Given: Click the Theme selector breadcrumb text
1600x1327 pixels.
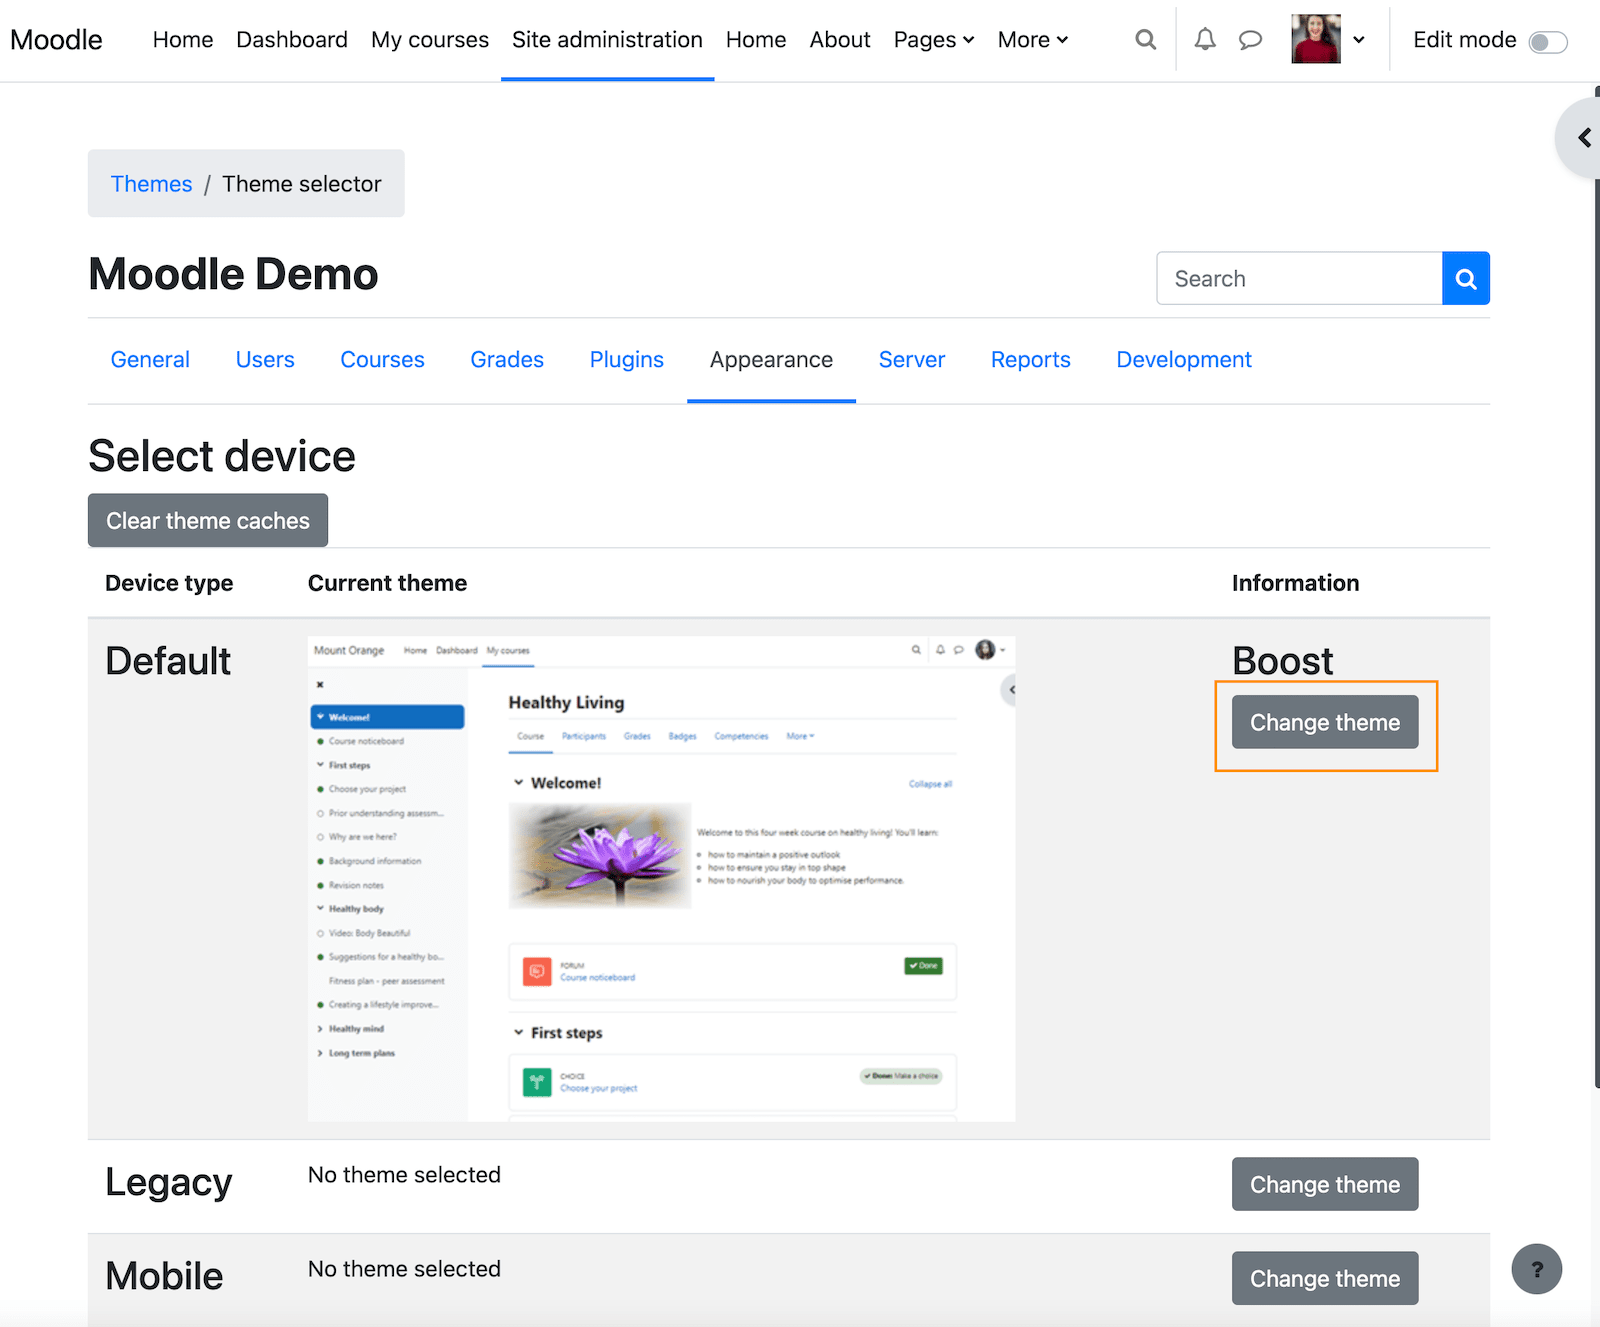Looking at the screenshot, I should tap(302, 184).
